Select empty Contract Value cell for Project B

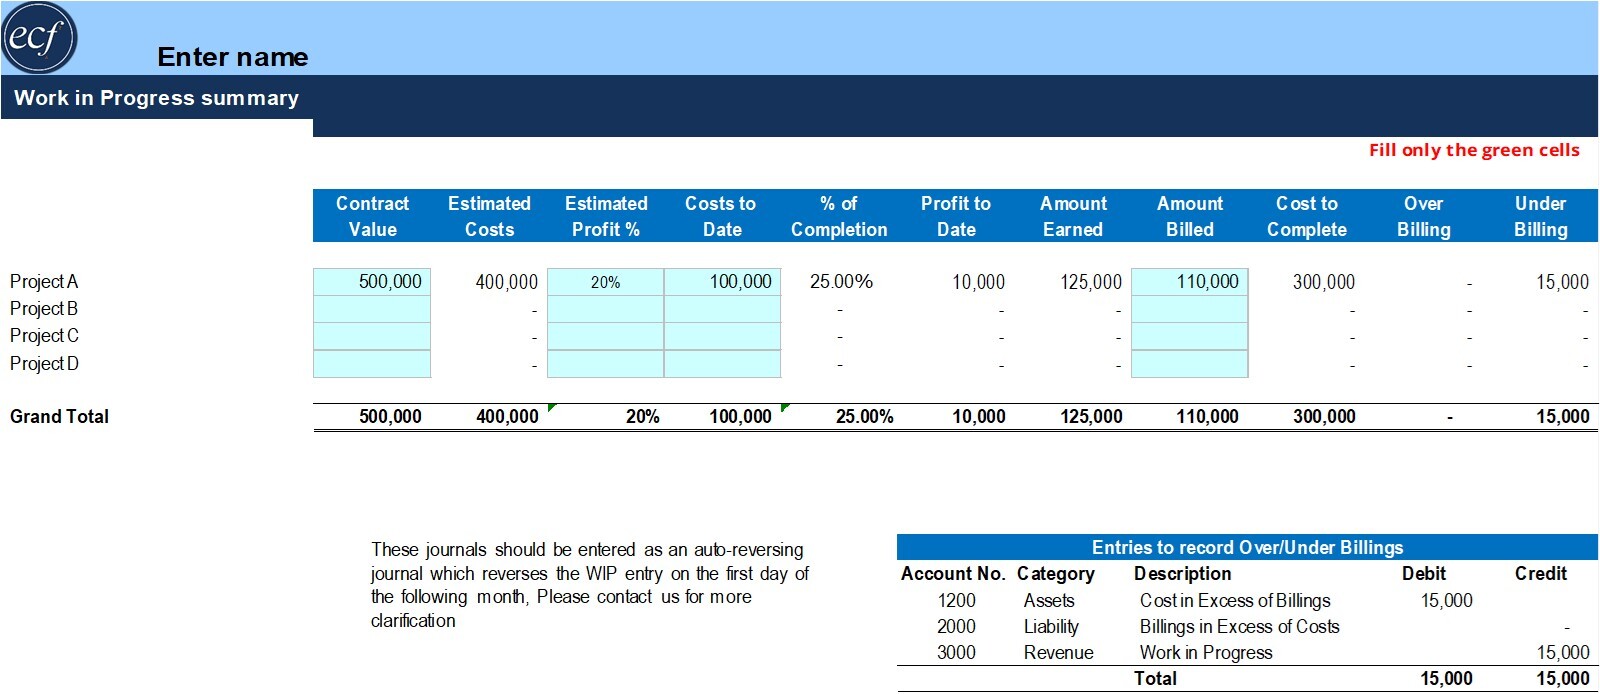click(372, 309)
